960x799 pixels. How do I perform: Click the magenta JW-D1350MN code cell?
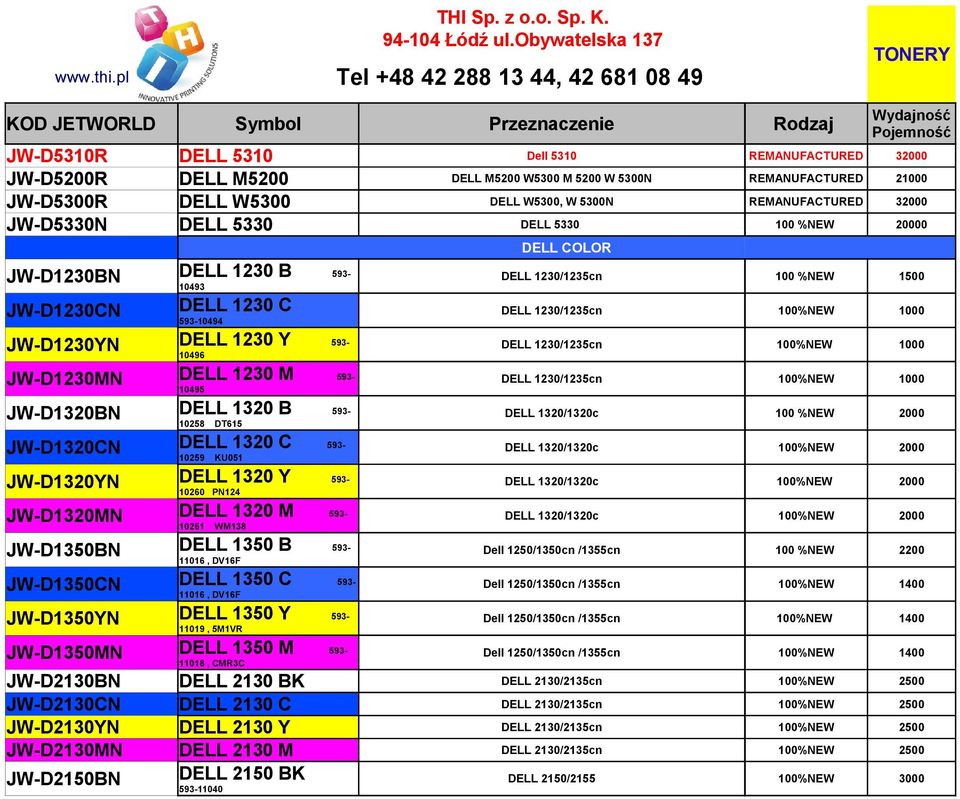91,653
